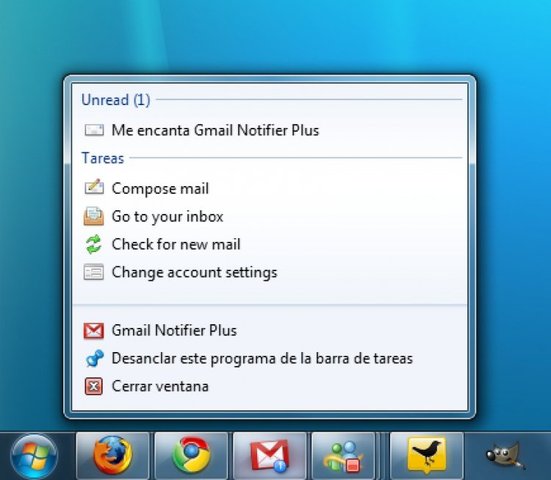Open the Windows Start orb
The height and width of the screenshot is (480, 551).
click(34, 456)
